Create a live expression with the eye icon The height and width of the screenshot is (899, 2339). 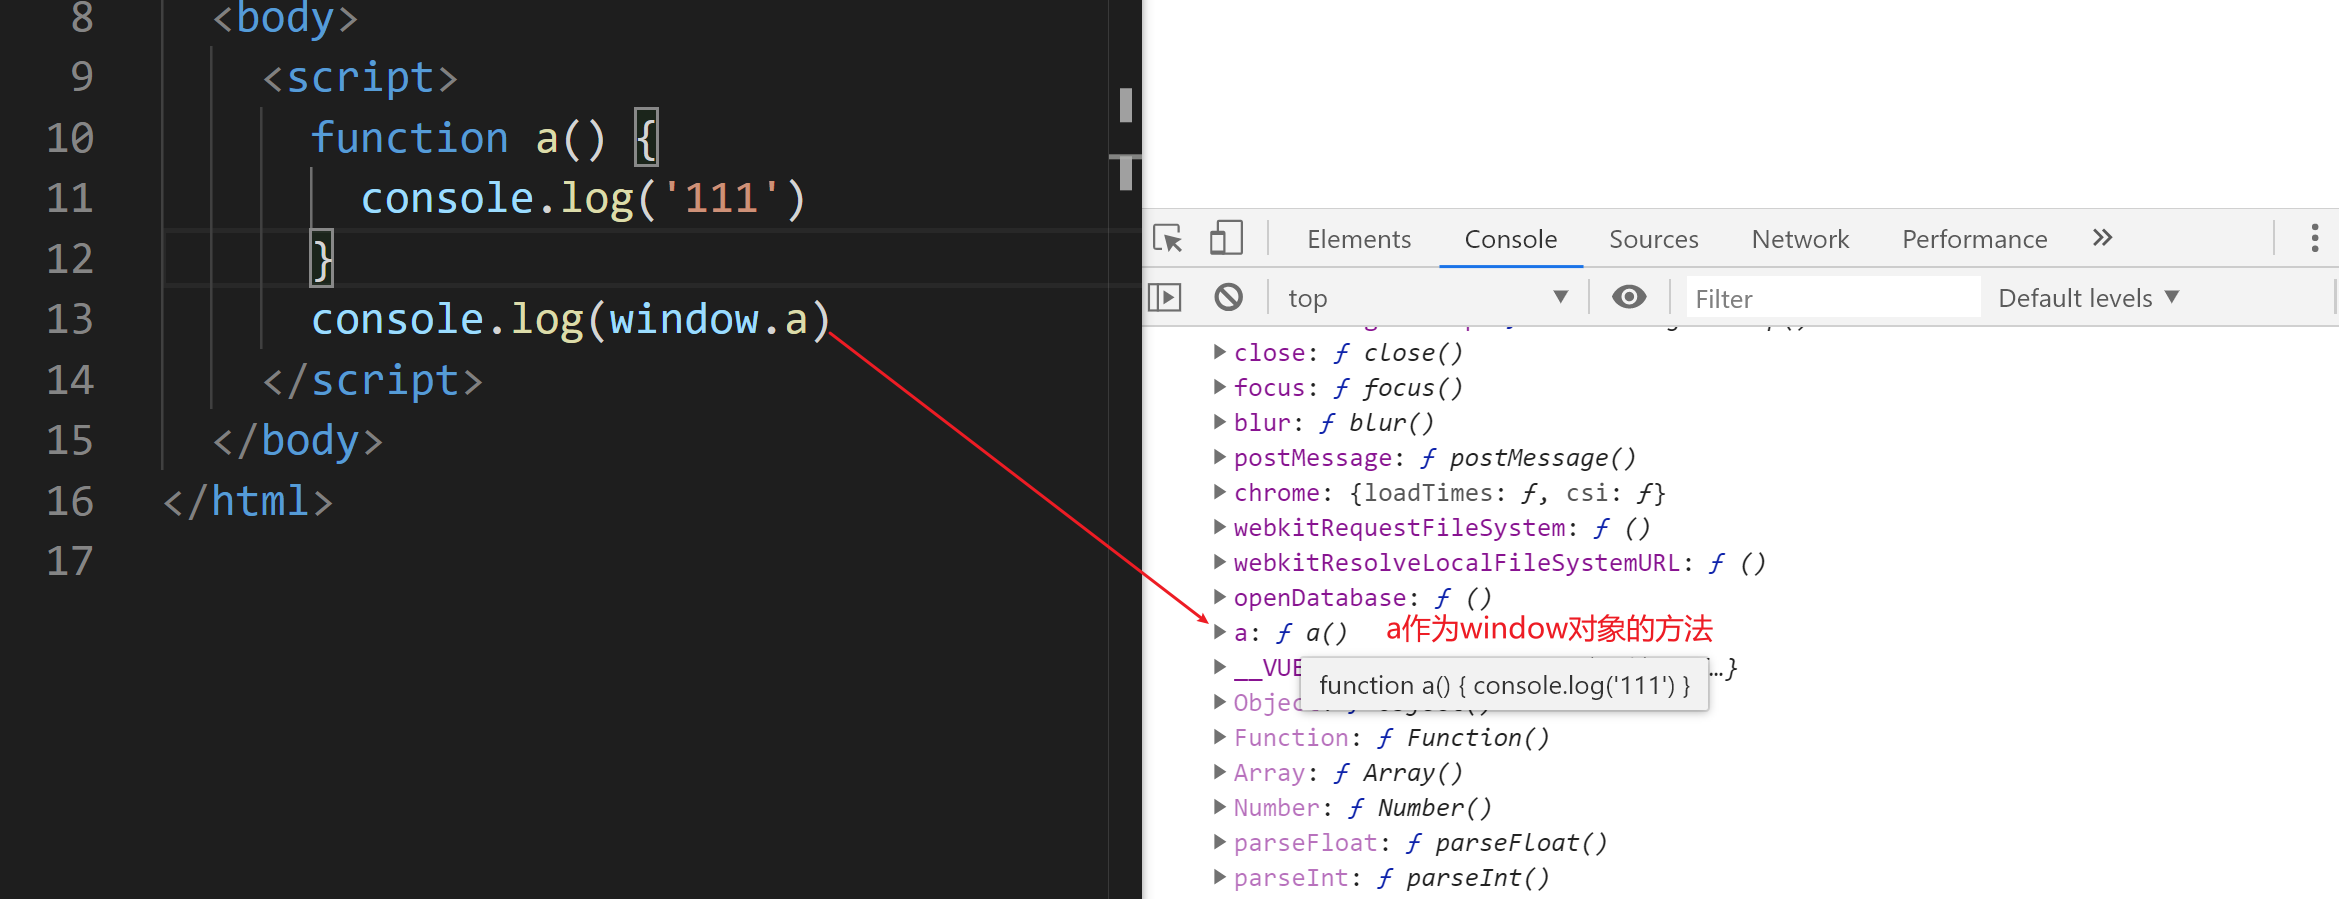click(x=1629, y=297)
